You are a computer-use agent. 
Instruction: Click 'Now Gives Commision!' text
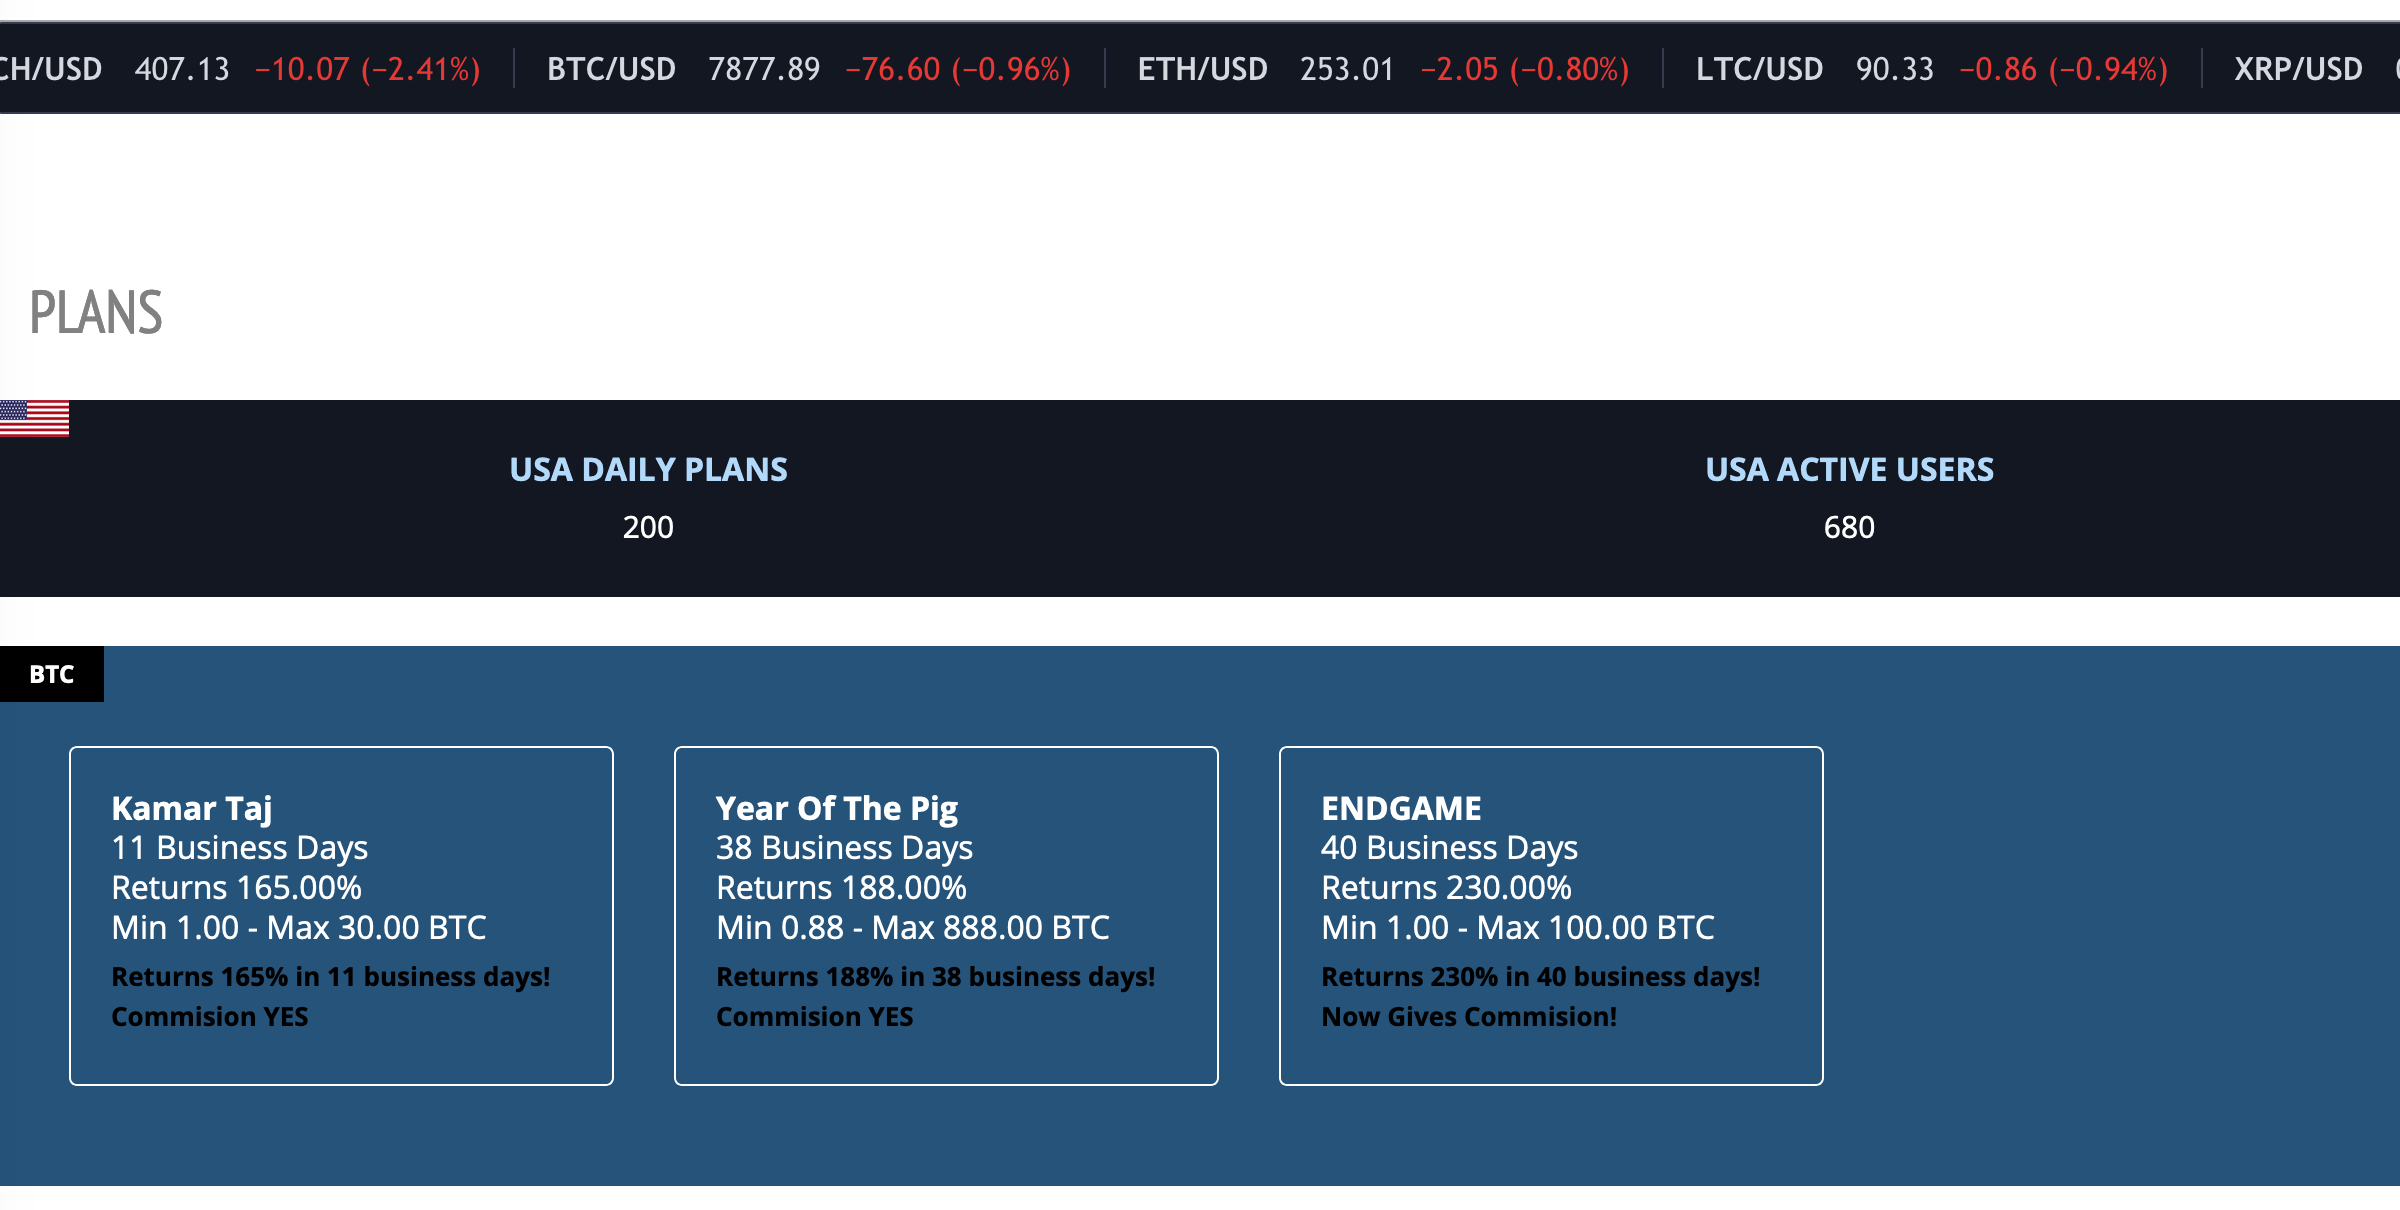click(1469, 1017)
